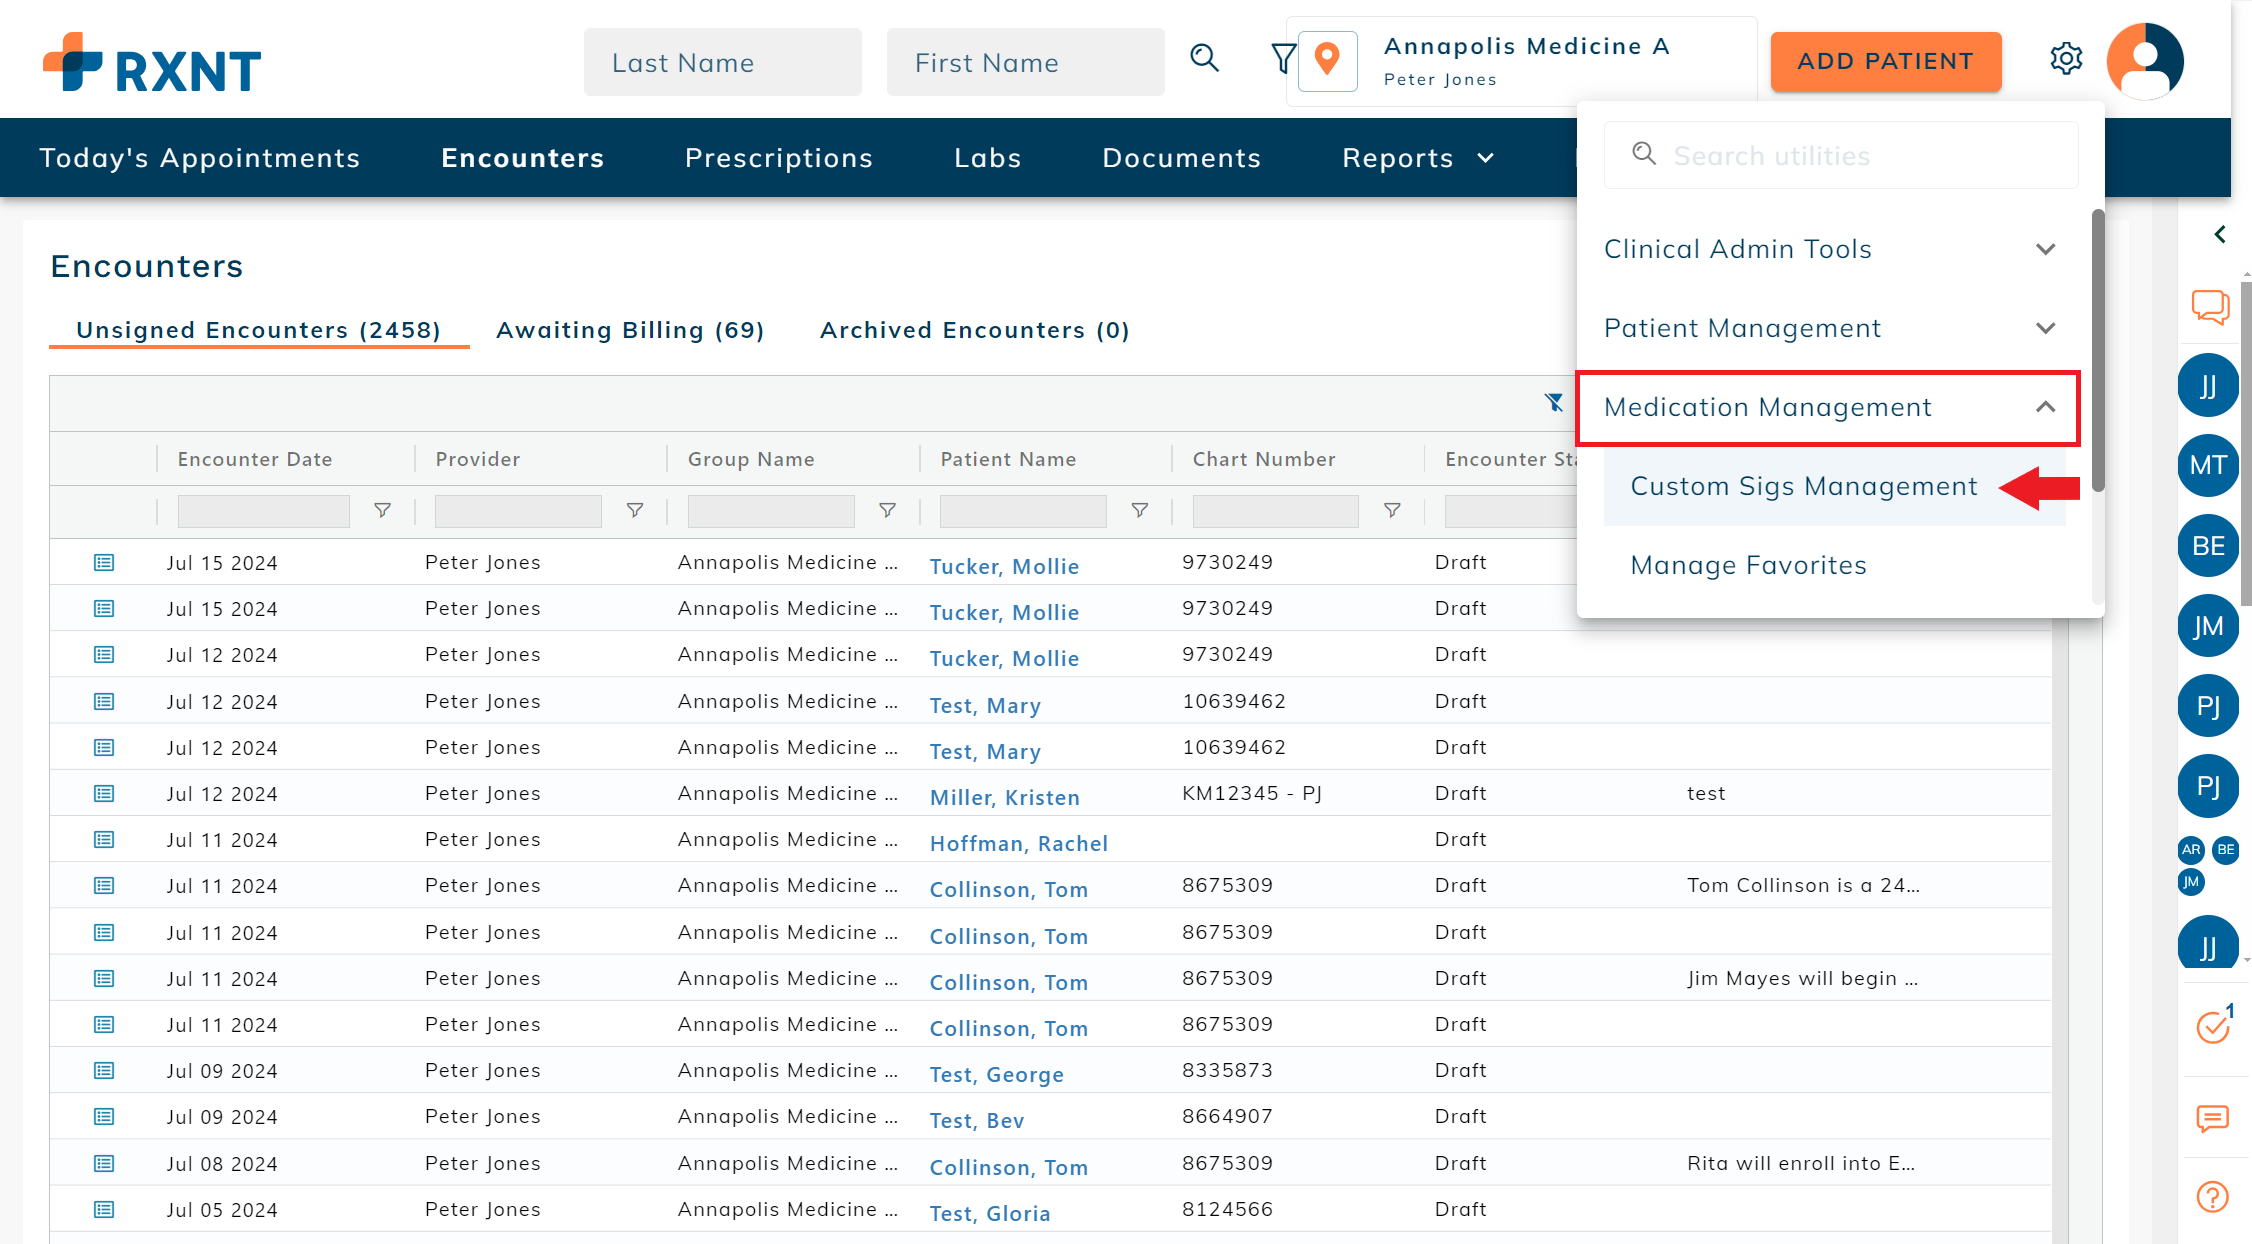Open filter options for Patient Name column
This screenshot has width=2252, height=1244.
pos(1139,511)
